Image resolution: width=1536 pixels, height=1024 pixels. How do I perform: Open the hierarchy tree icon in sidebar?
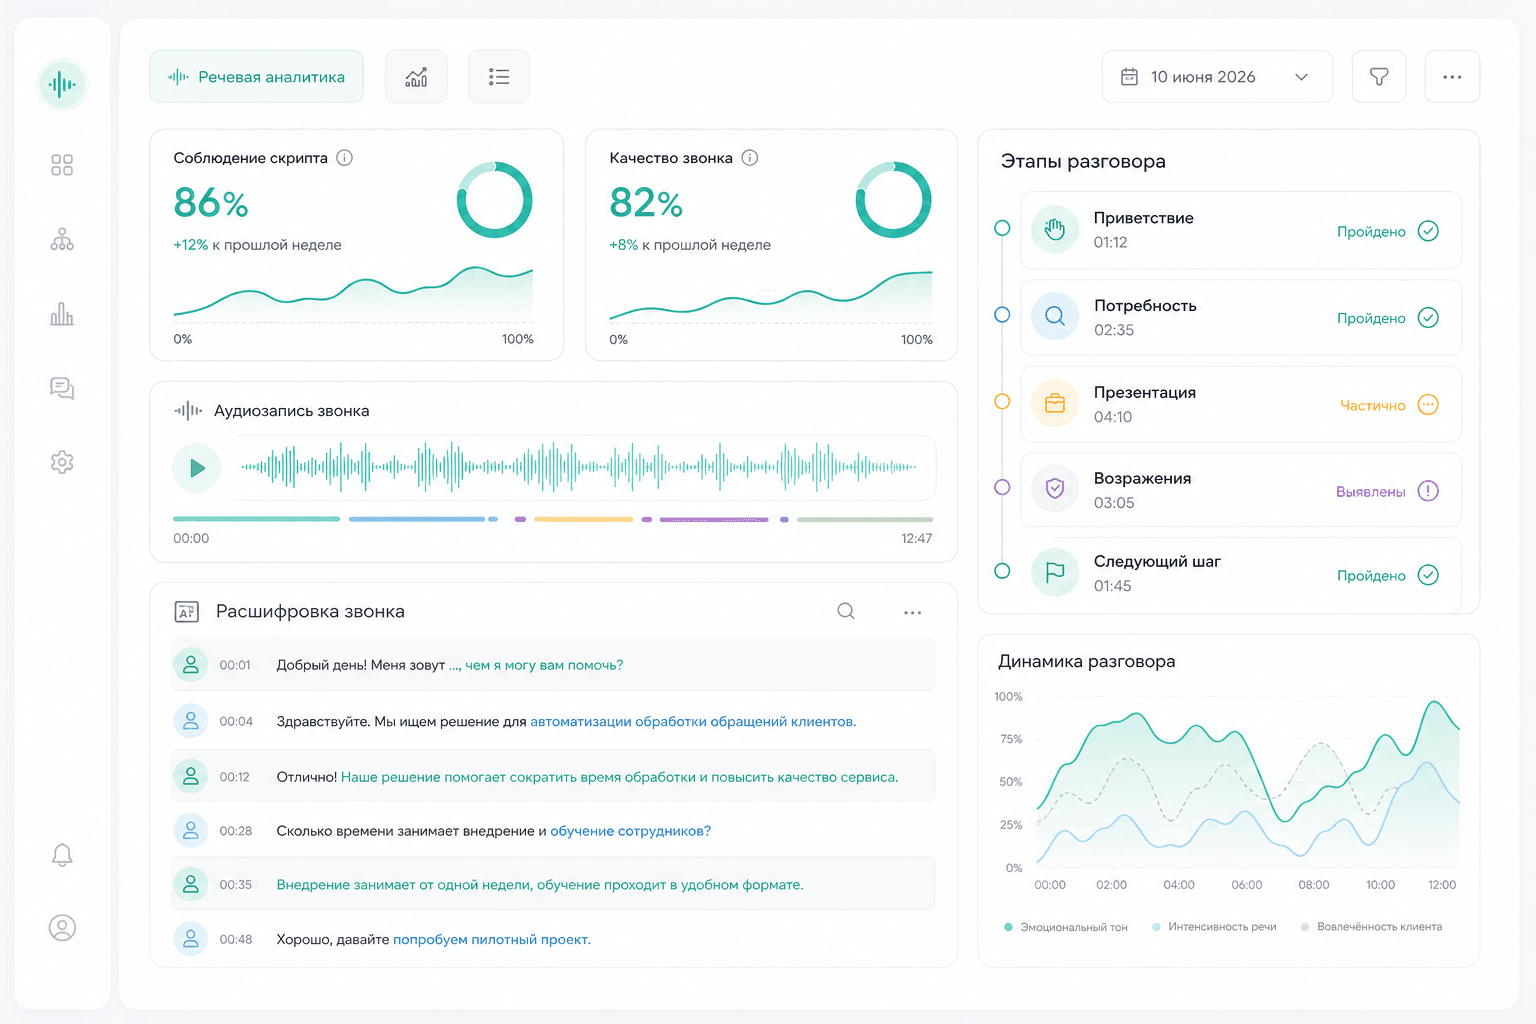click(62, 240)
